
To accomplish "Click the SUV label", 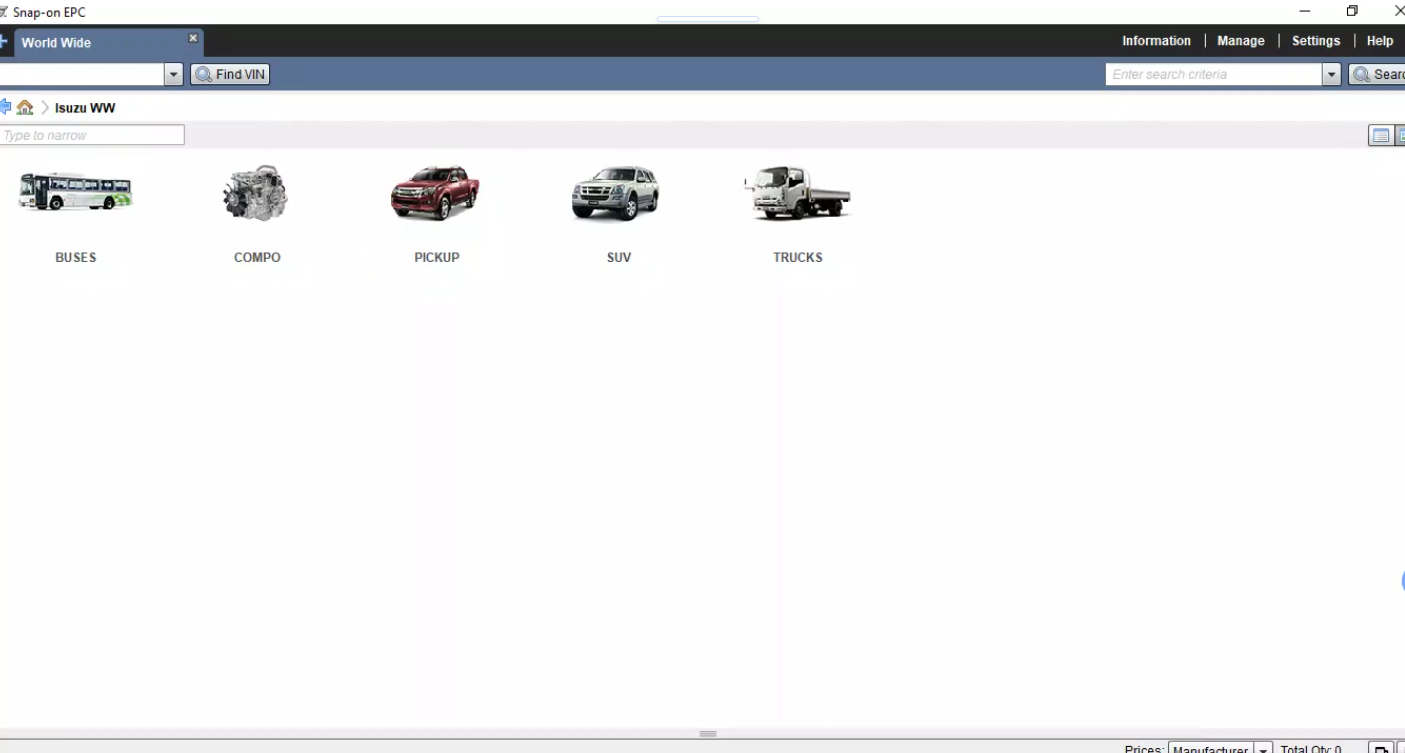I will click(619, 257).
